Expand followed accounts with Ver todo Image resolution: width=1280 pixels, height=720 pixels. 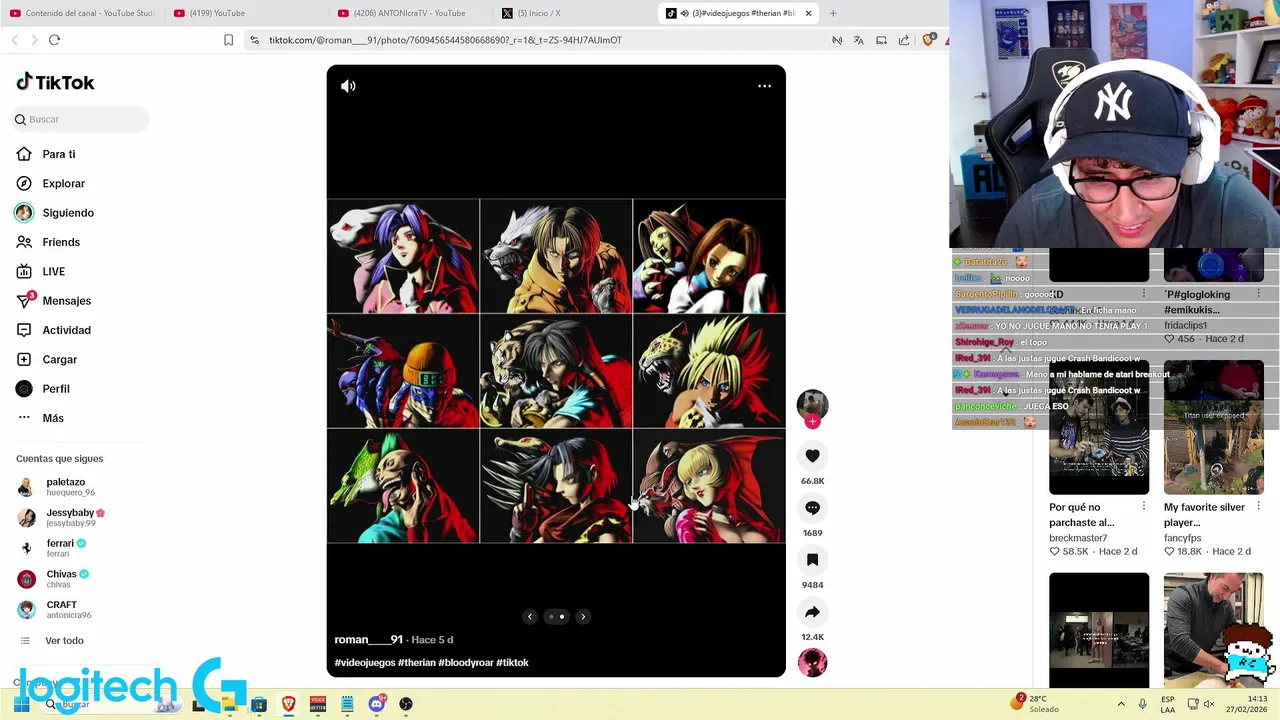click(64, 641)
